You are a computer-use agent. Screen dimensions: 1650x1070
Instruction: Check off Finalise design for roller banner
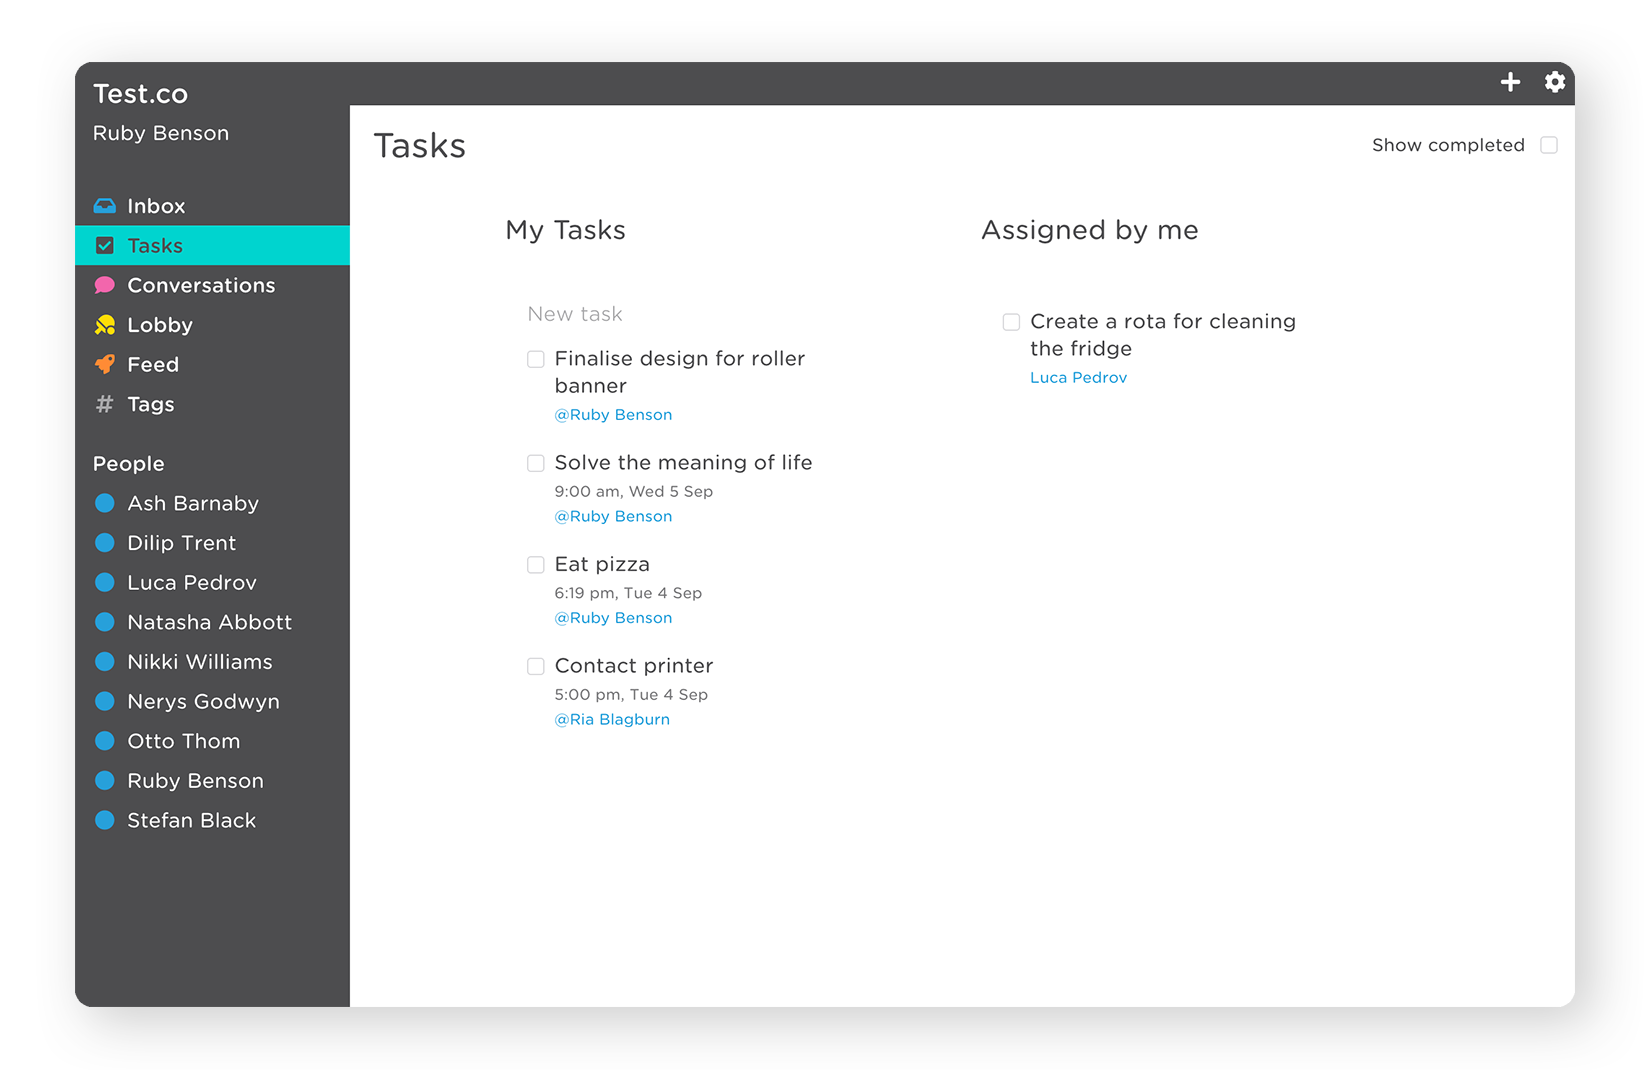(x=536, y=359)
